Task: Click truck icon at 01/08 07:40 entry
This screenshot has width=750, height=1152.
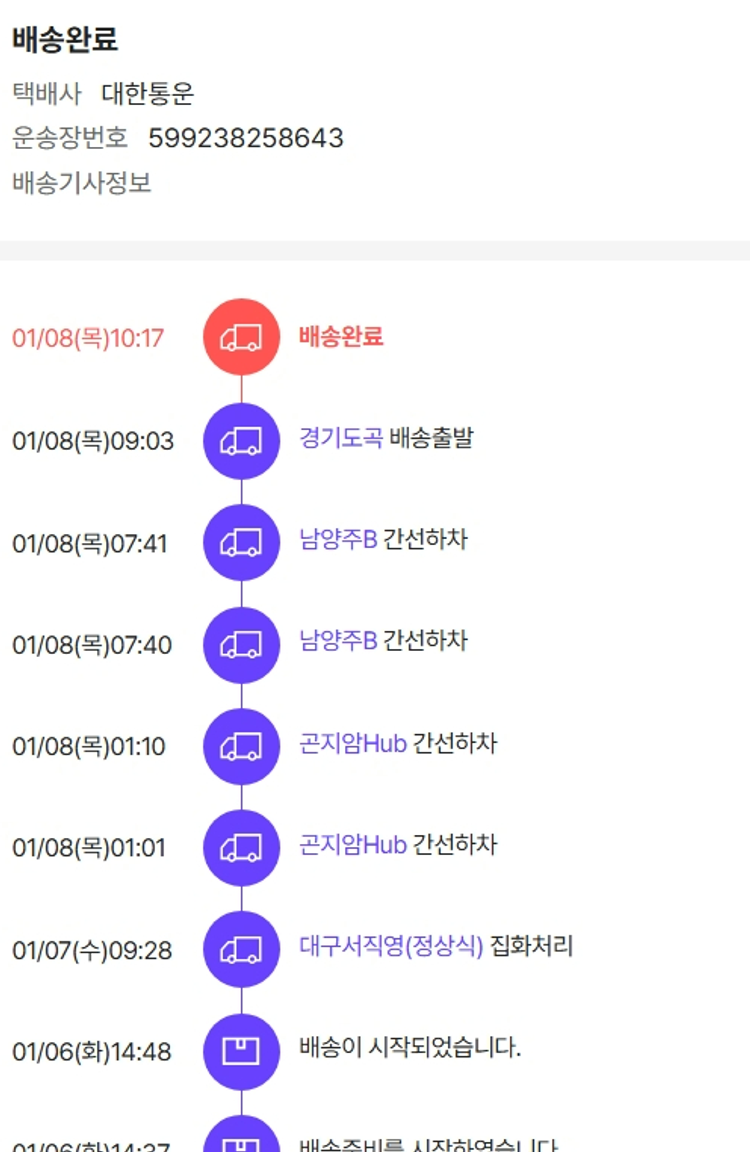Action: [241, 645]
